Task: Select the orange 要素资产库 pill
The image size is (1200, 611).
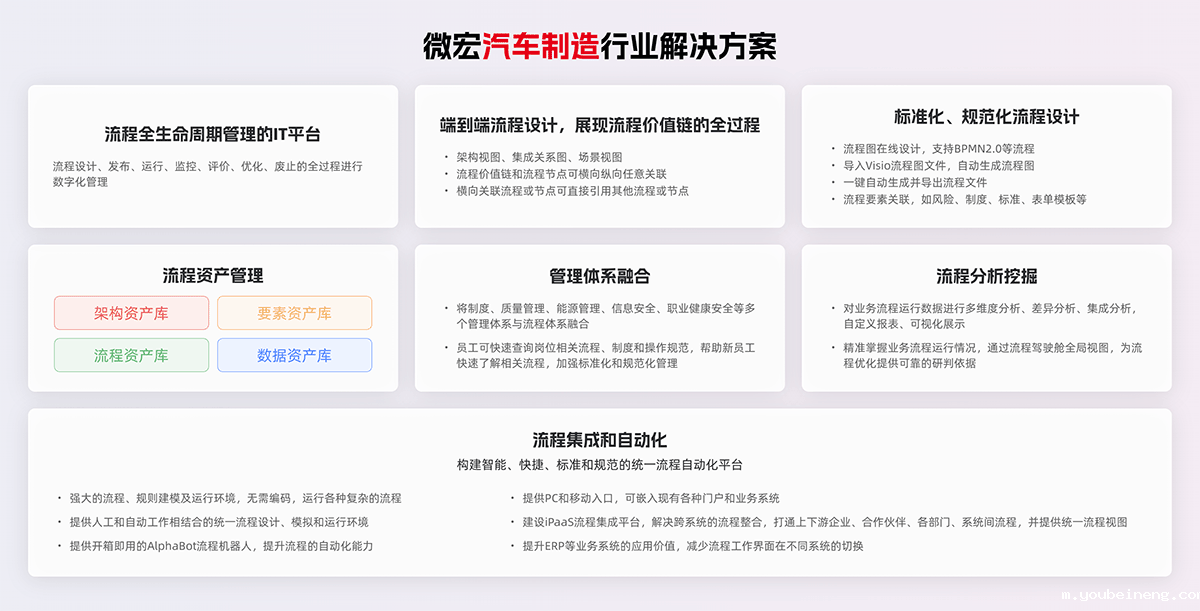Action: point(295,313)
